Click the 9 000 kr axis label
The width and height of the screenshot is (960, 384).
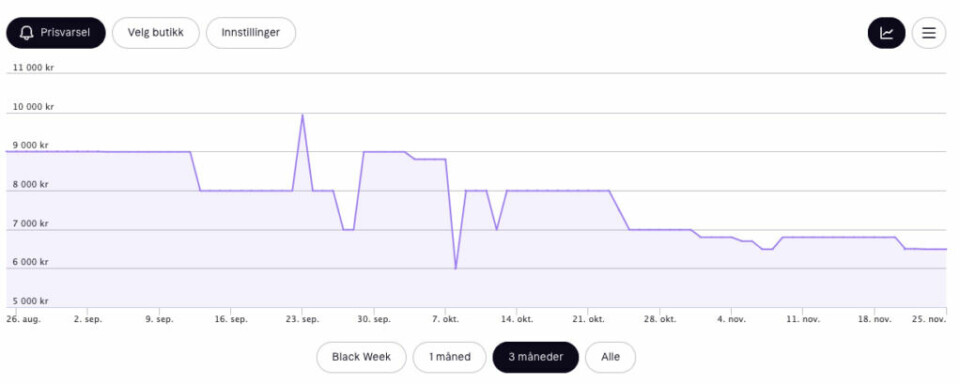(x=30, y=145)
